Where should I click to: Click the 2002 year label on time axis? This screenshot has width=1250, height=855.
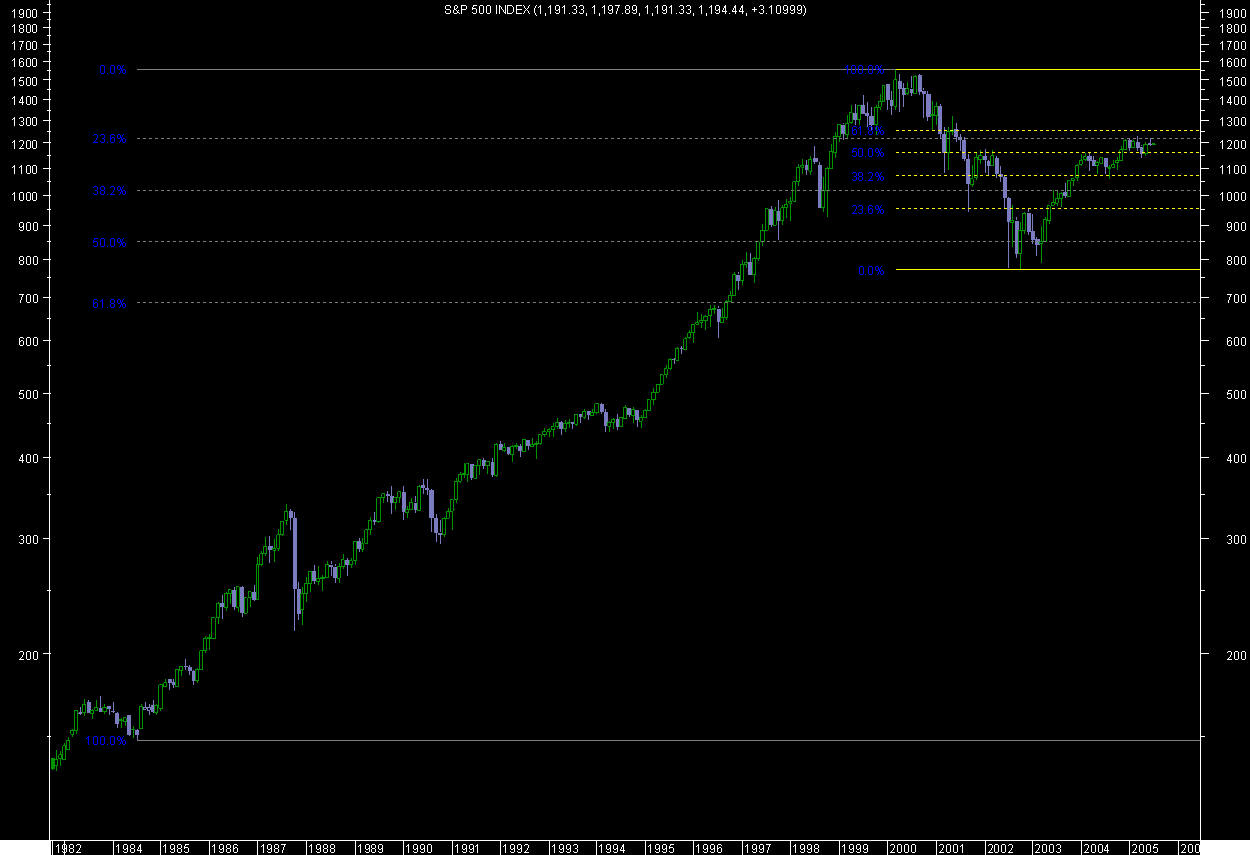[x=998, y=848]
